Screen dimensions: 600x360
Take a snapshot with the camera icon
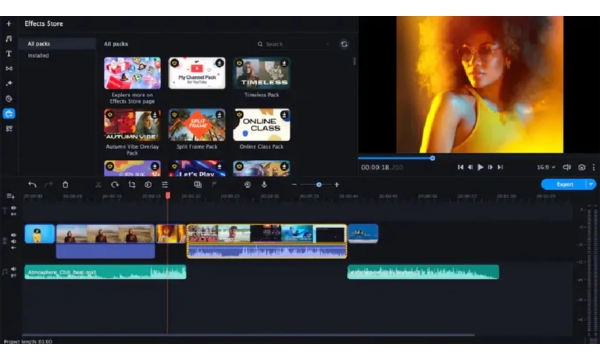click(582, 167)
